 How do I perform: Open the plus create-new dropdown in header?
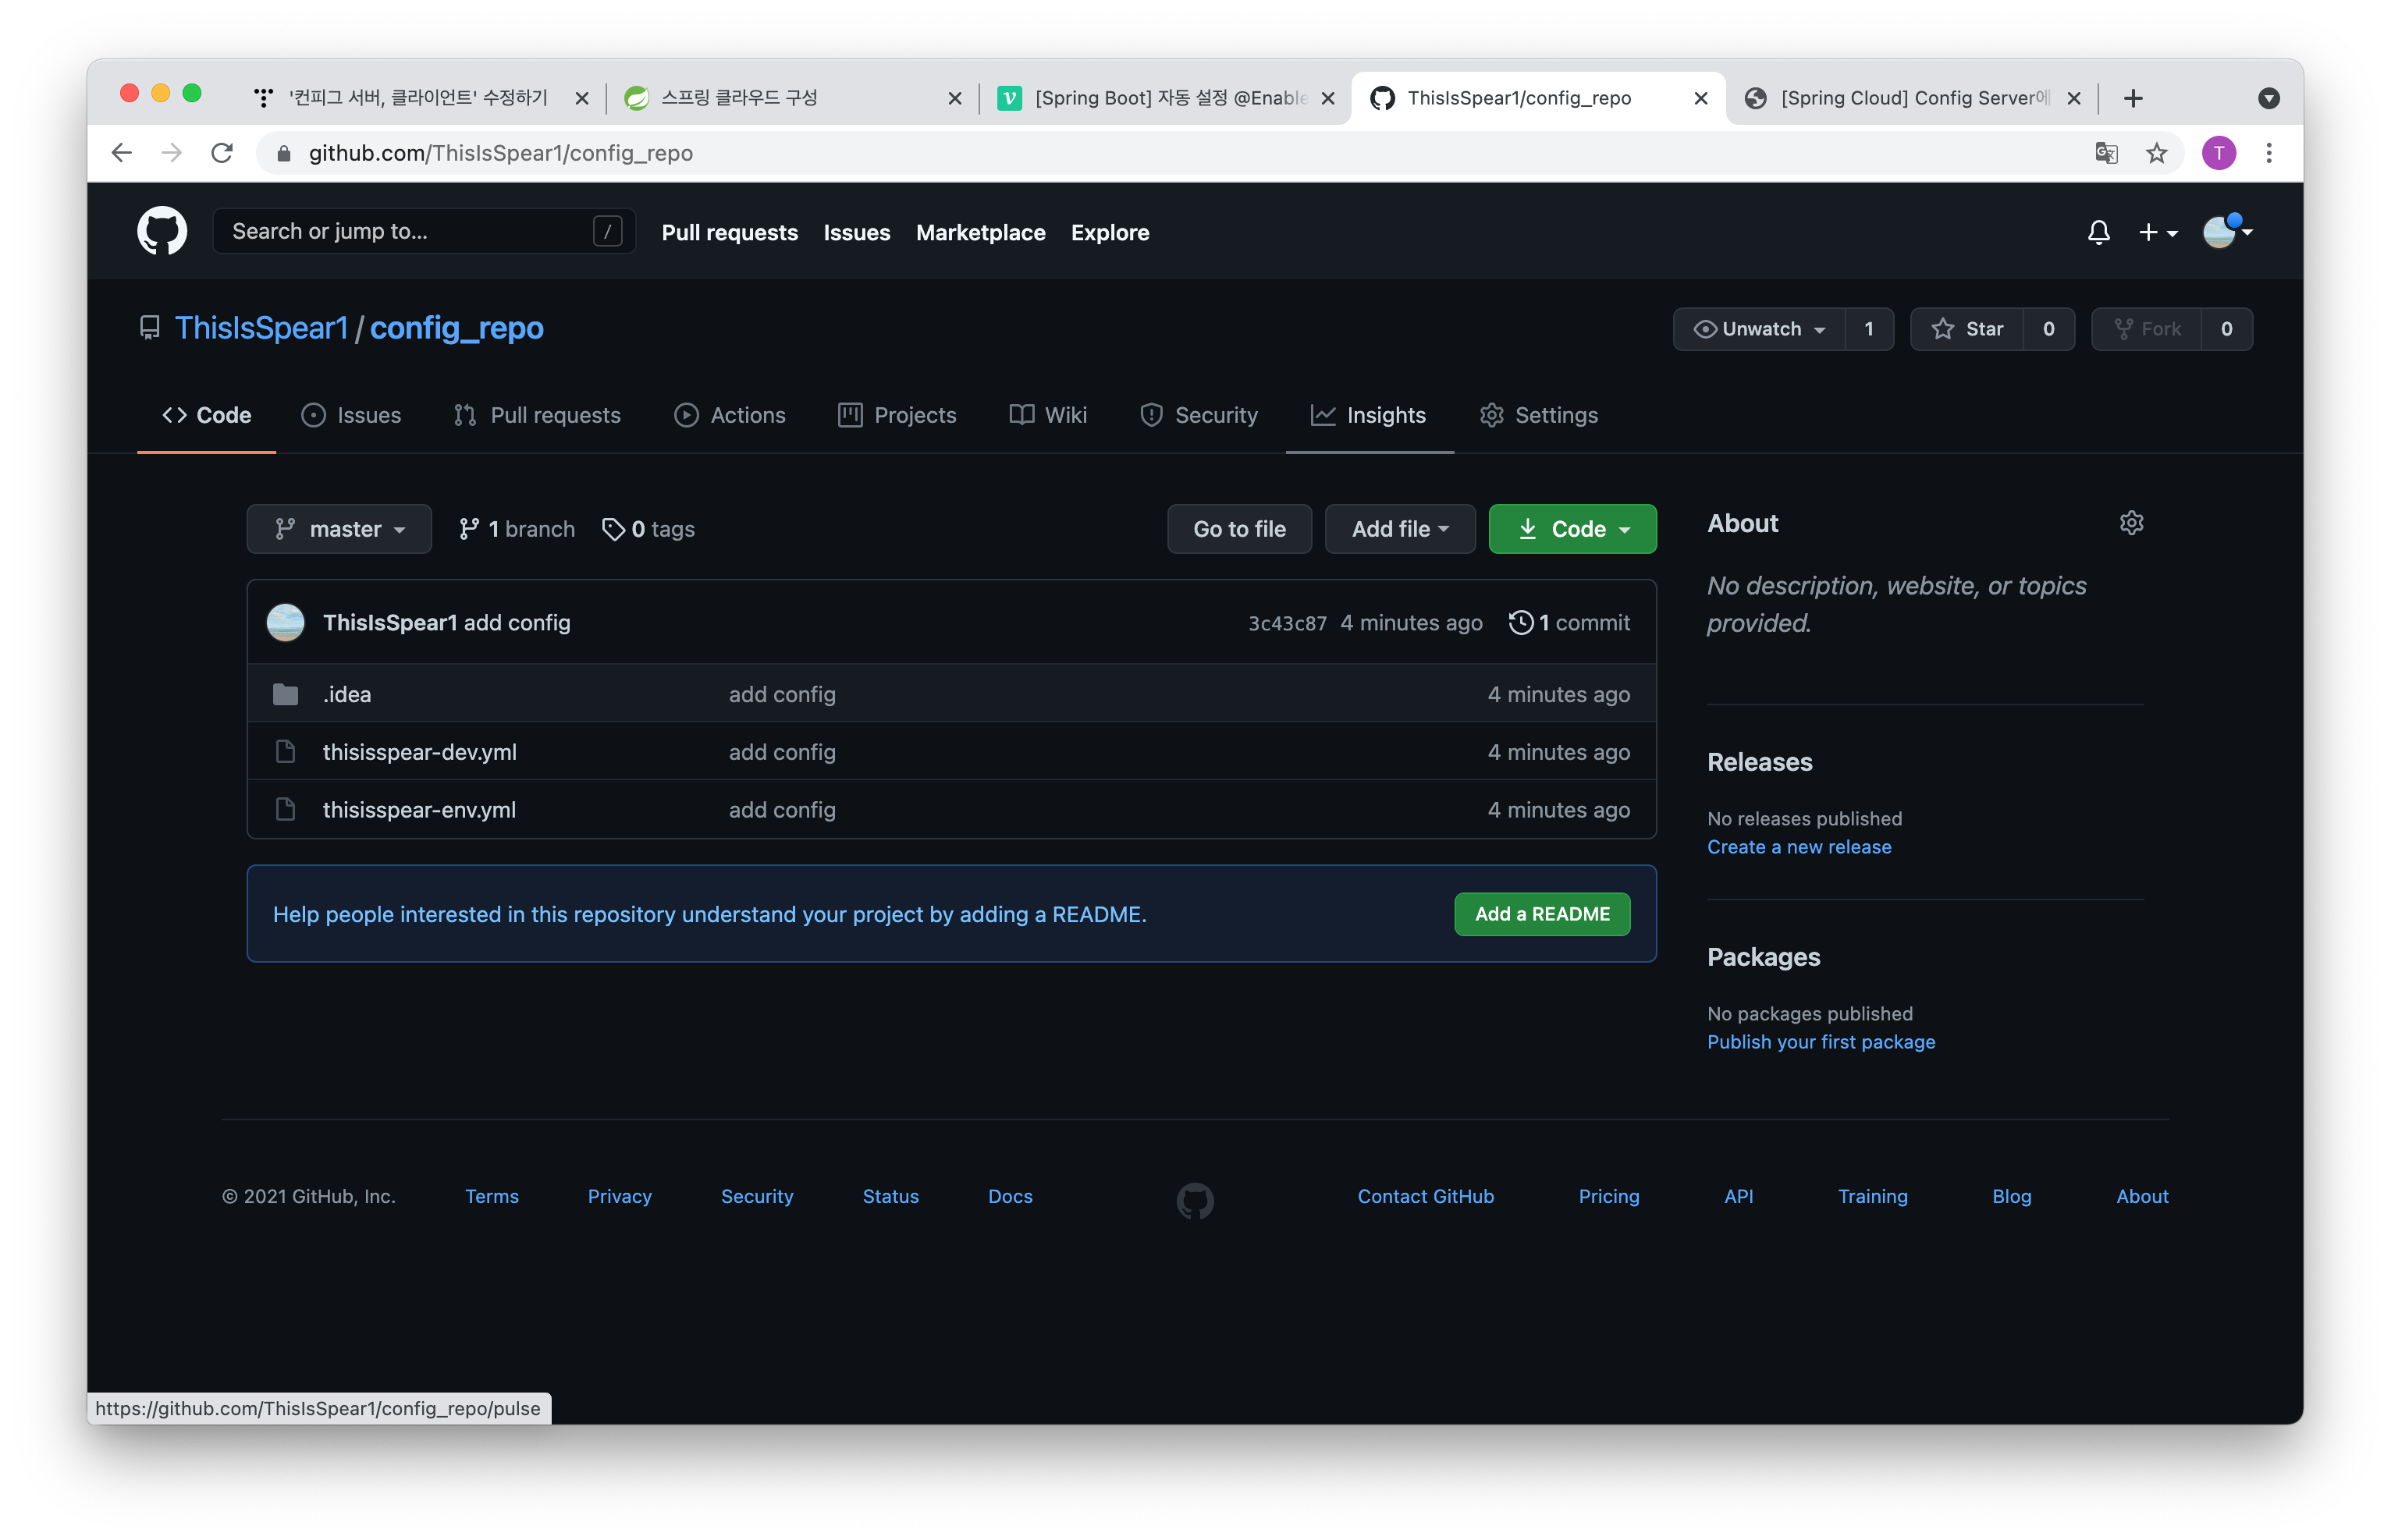(2157, 232)
